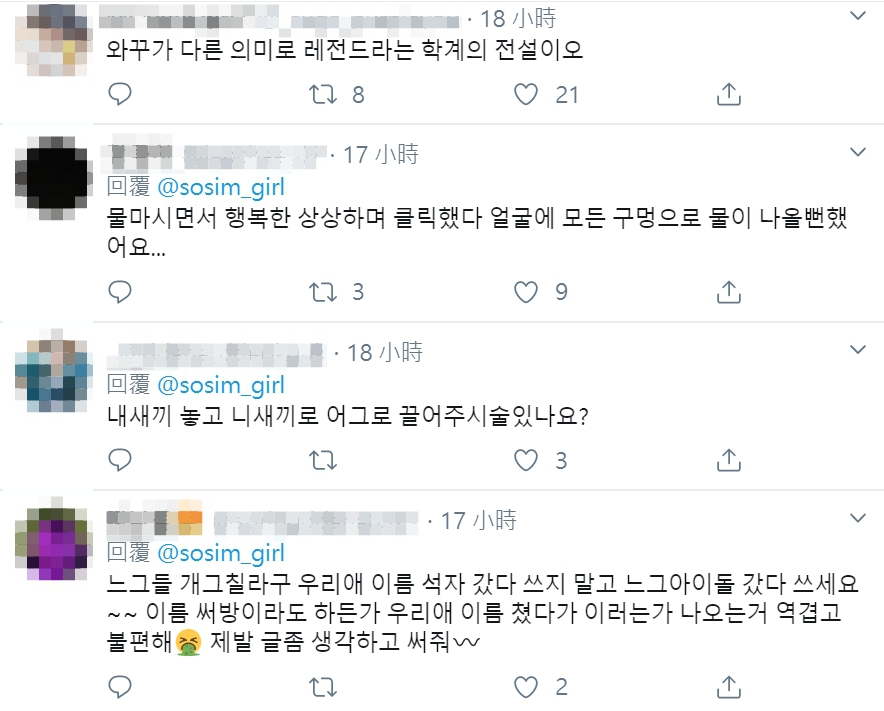Retweet the tweet with 8 retweets
Viewport: 884px width, 711px height.
coord(323,94)
